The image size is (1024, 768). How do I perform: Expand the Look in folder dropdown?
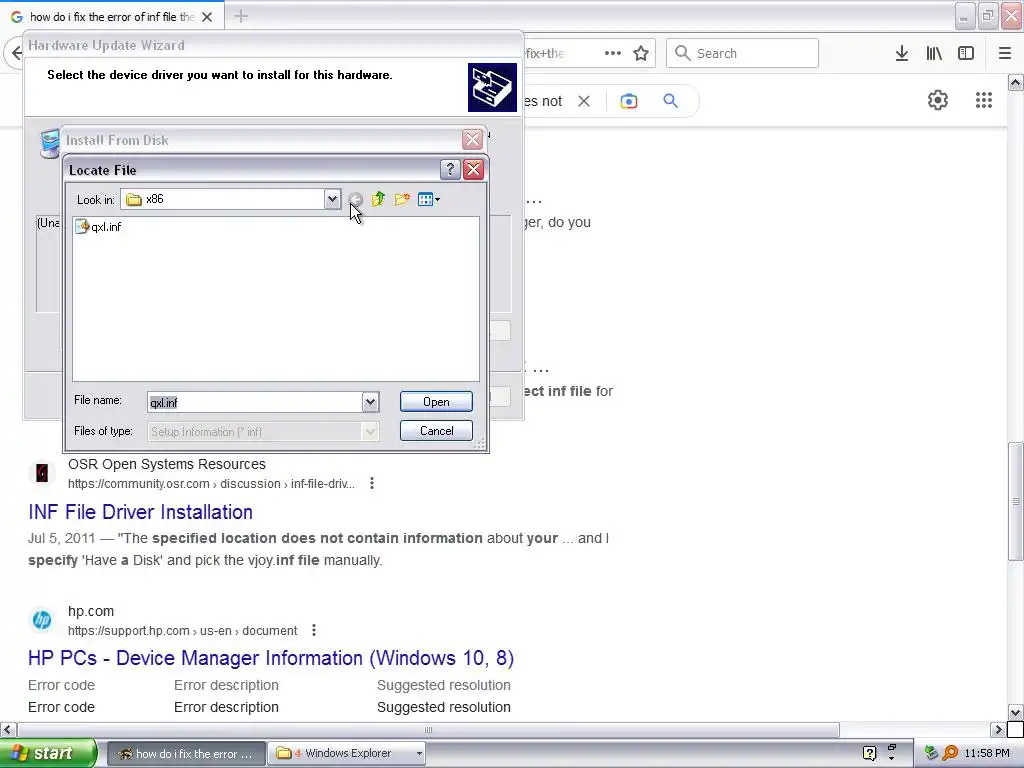pyautogui.click(x=332, y=199)
